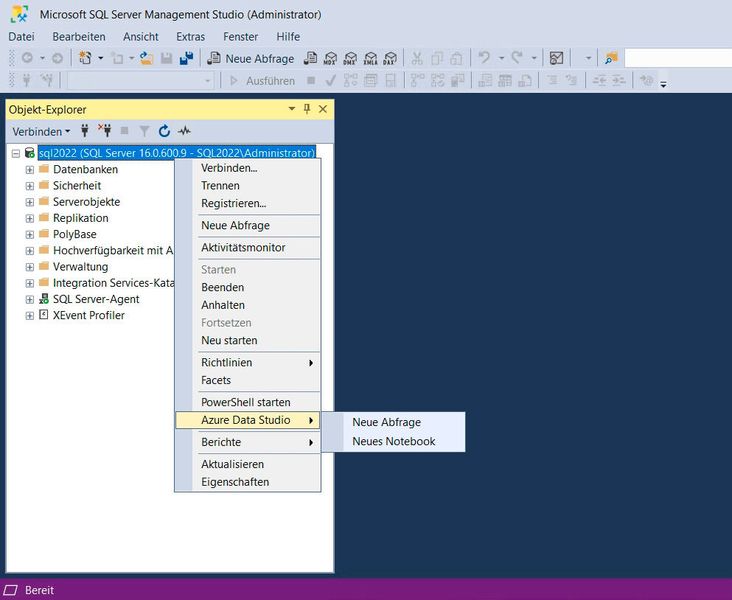Toggle the Objekt-Explorer auto-hide pin
Image resolution: width=732 pixels, height=600 pixels.
tap(307, 109)
